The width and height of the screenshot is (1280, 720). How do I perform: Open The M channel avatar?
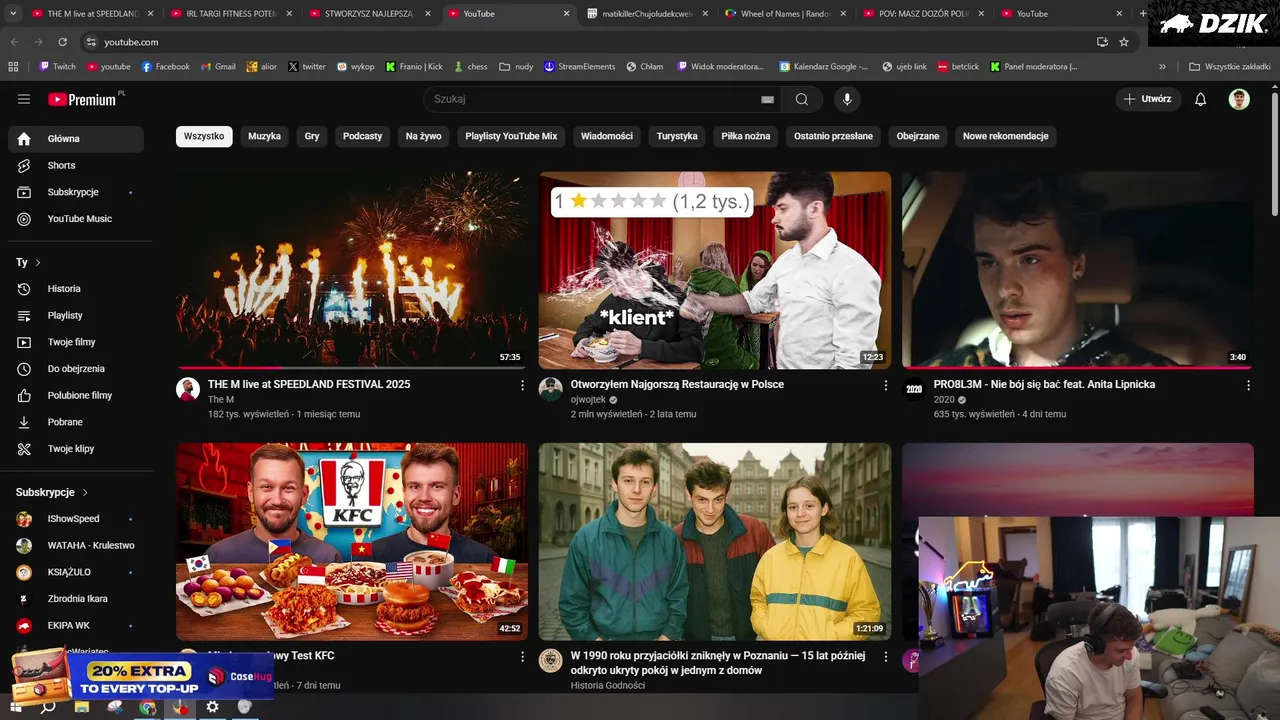pos(188,389)
